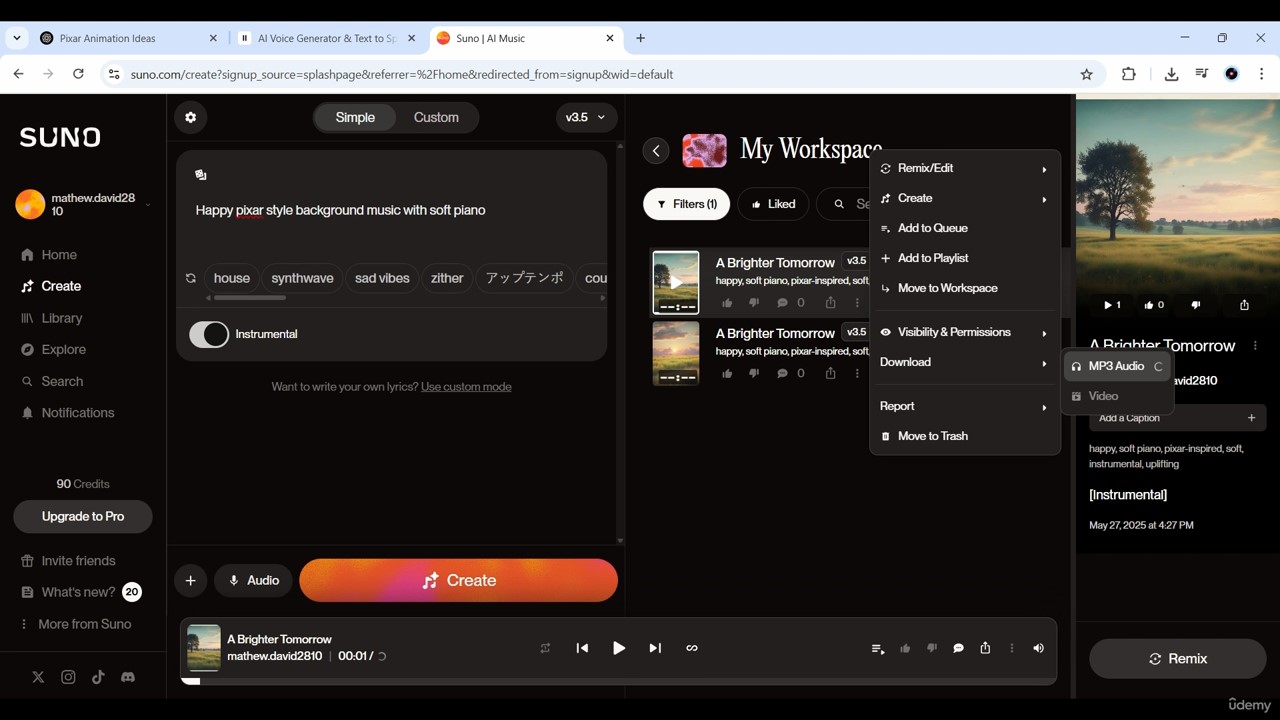Open Suno's X profile link
The width and height of the screenshot is (1280, 720).
38,677
